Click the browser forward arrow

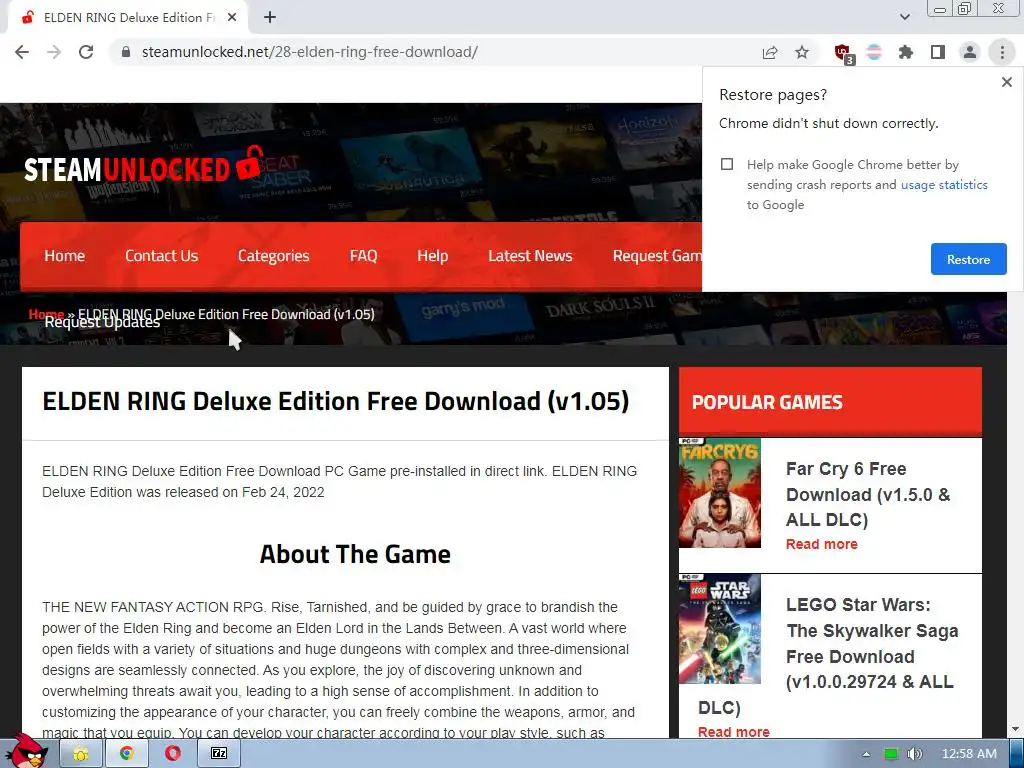pyautogui.click(x=54, y=52)
